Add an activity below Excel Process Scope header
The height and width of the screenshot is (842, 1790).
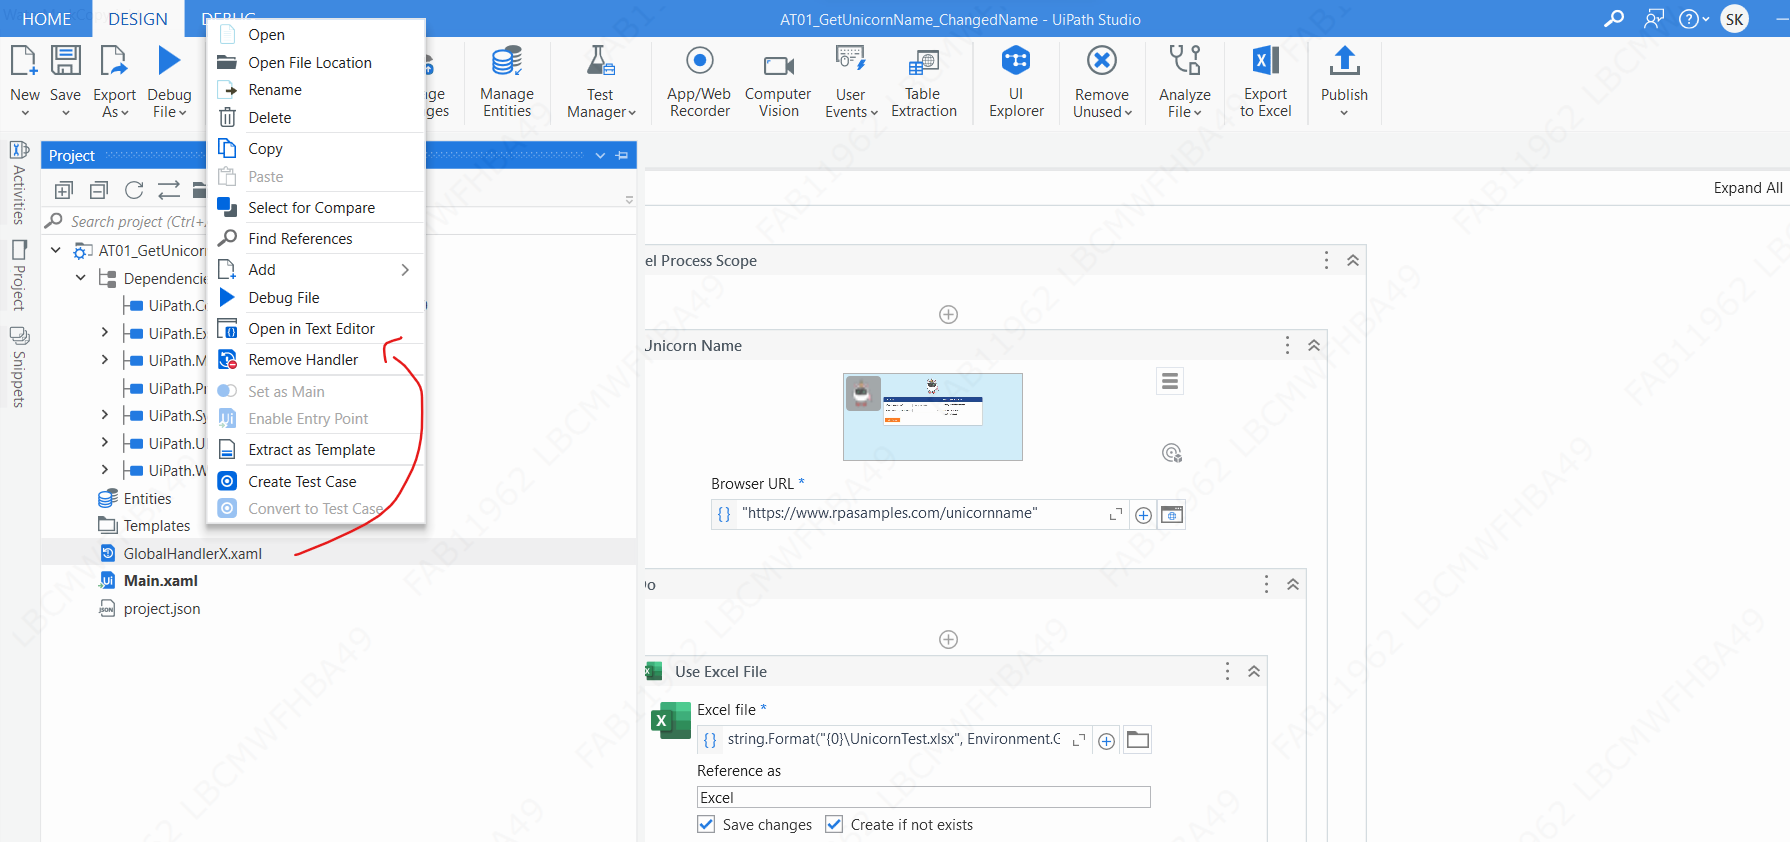[x=949, y=315]
